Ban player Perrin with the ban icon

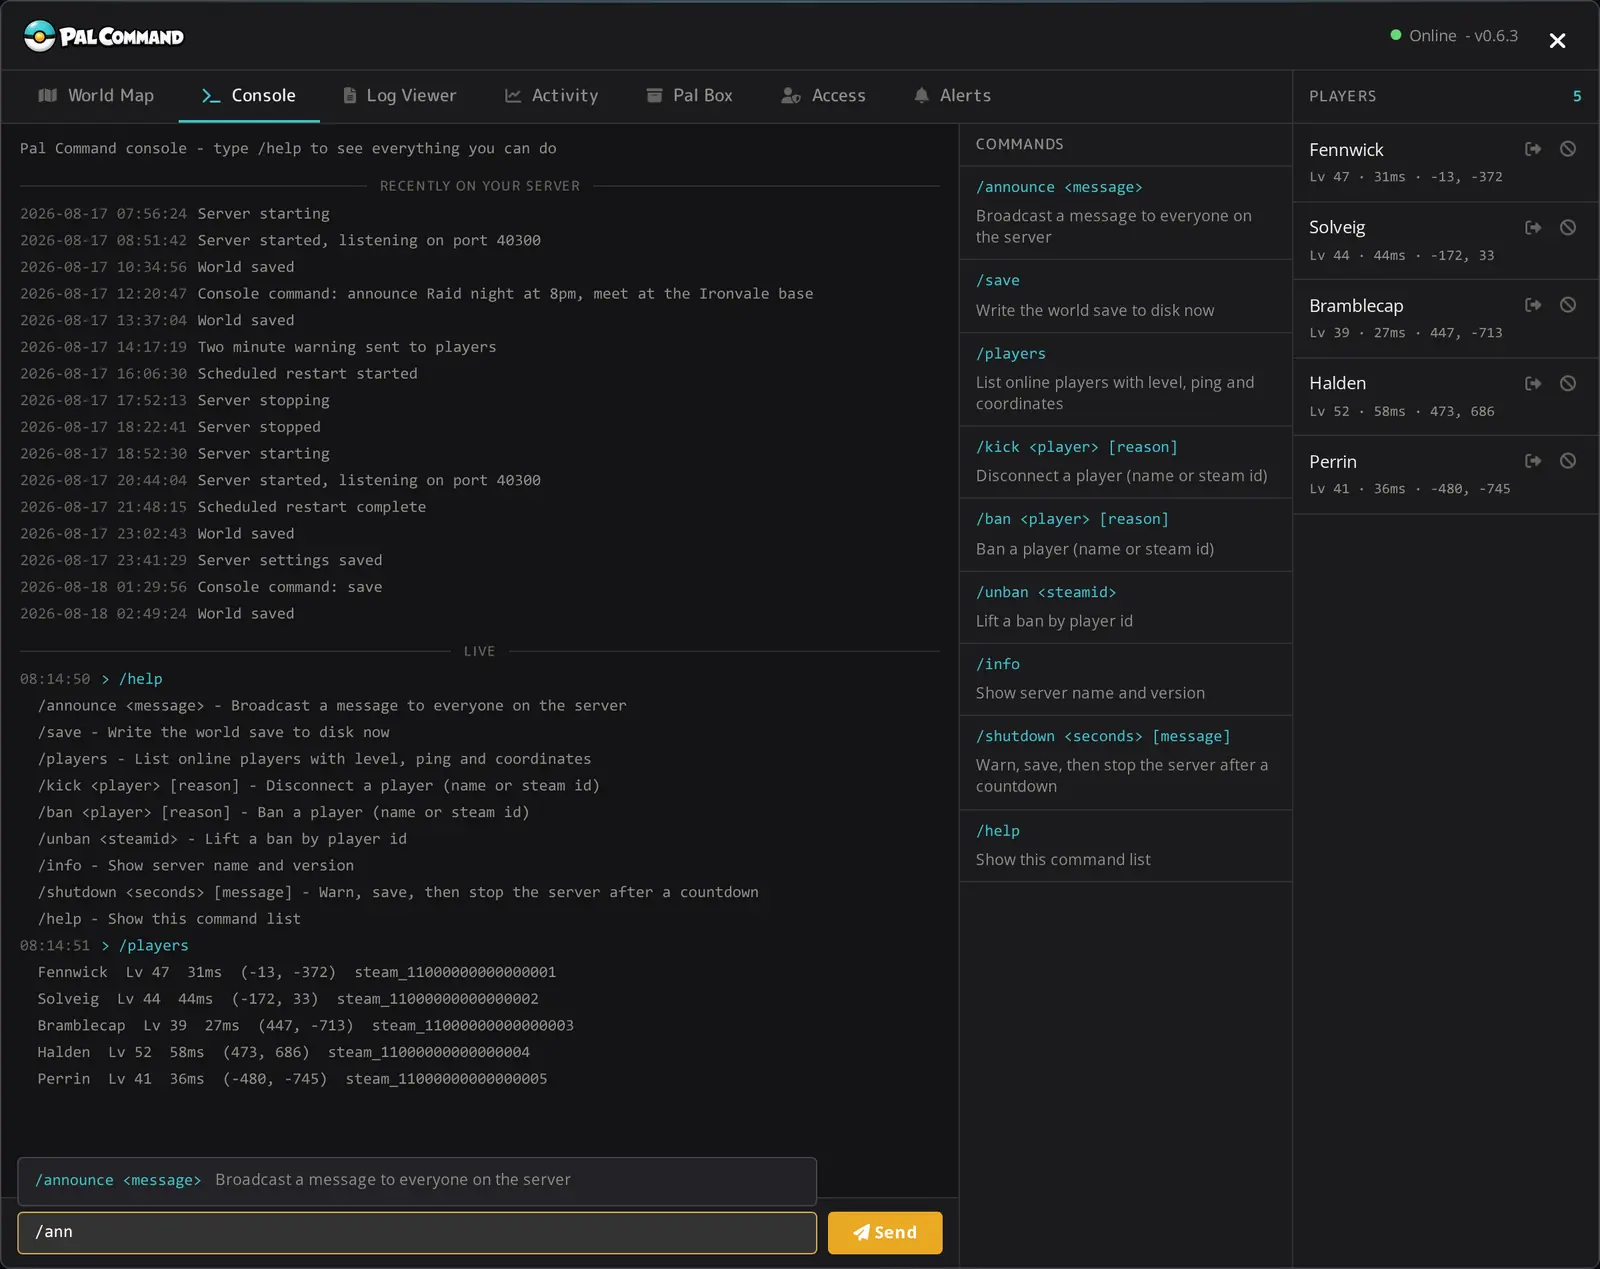(1568, 461)
